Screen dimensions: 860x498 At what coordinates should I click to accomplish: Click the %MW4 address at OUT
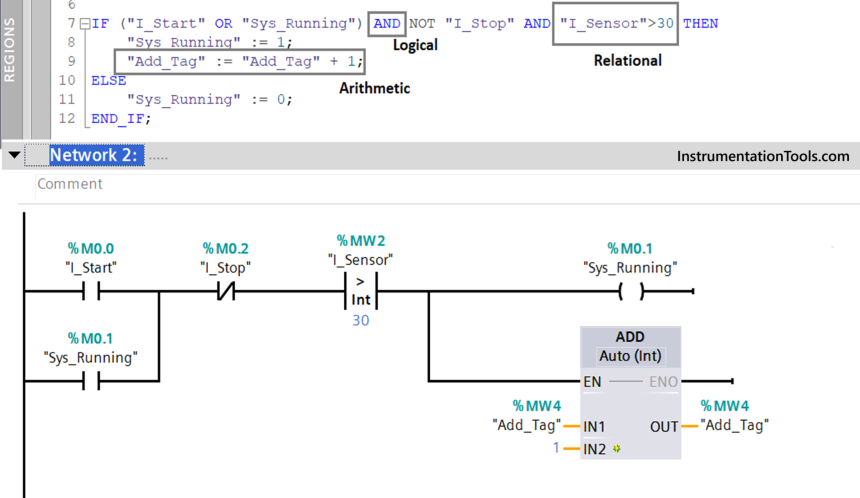pos(725,406)
